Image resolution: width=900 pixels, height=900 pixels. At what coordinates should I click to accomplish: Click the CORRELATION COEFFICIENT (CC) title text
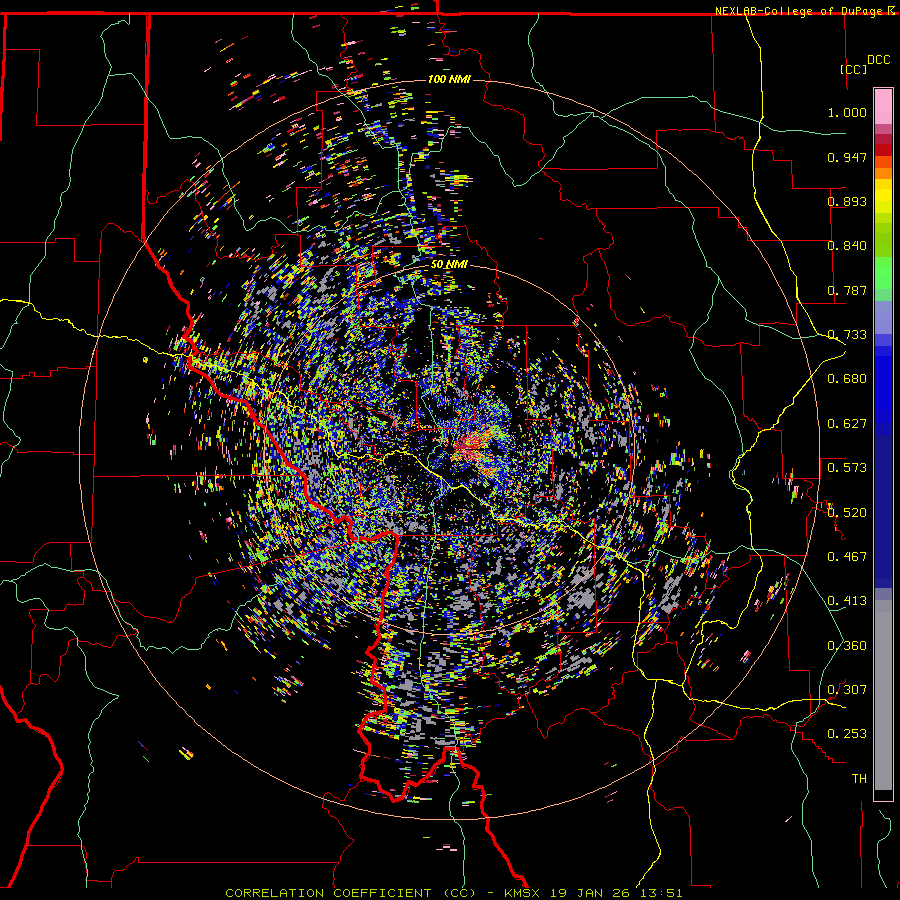(351, 893)
